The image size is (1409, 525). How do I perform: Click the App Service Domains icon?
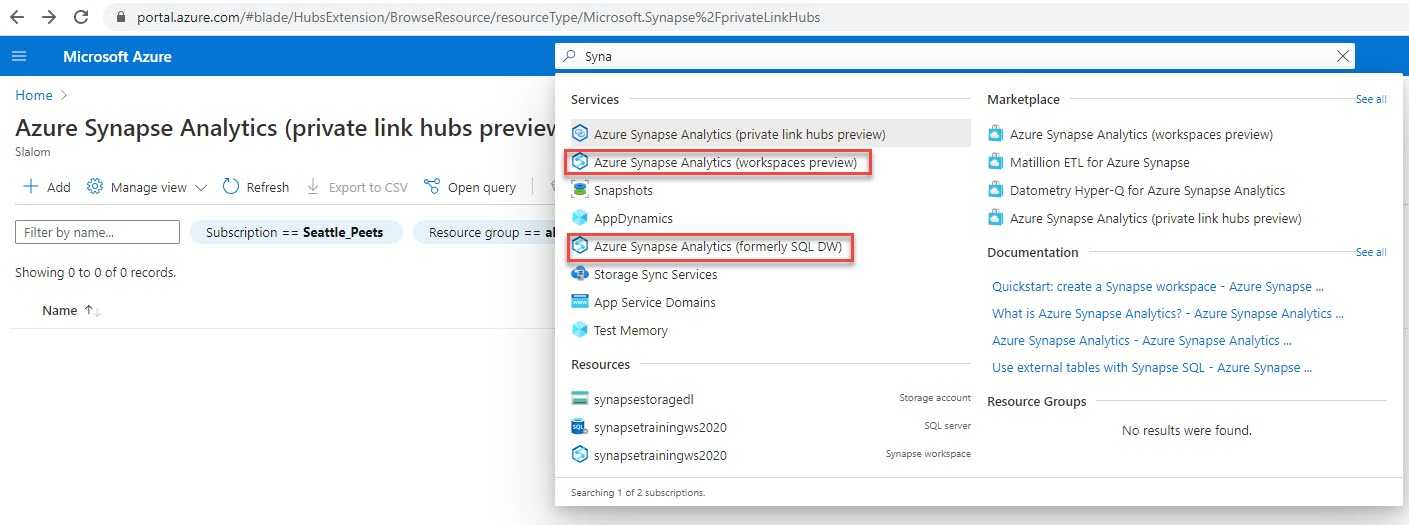(x=579, y=302)
